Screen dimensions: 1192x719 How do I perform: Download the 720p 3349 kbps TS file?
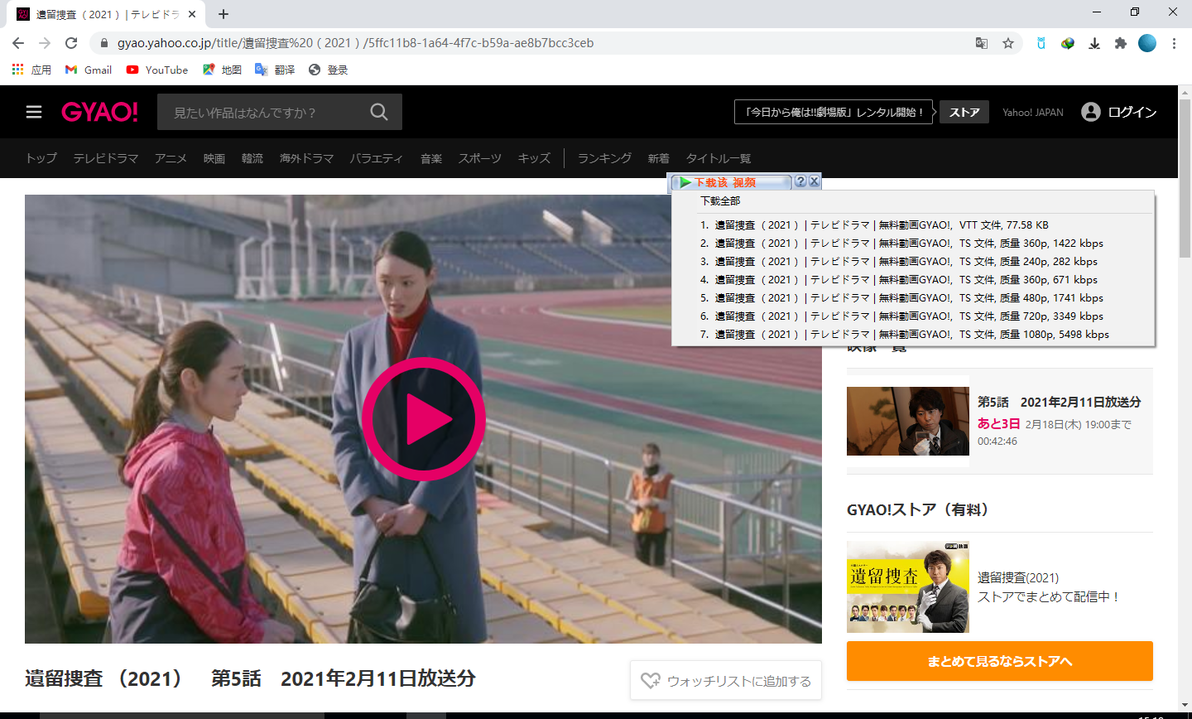point(902,316)
